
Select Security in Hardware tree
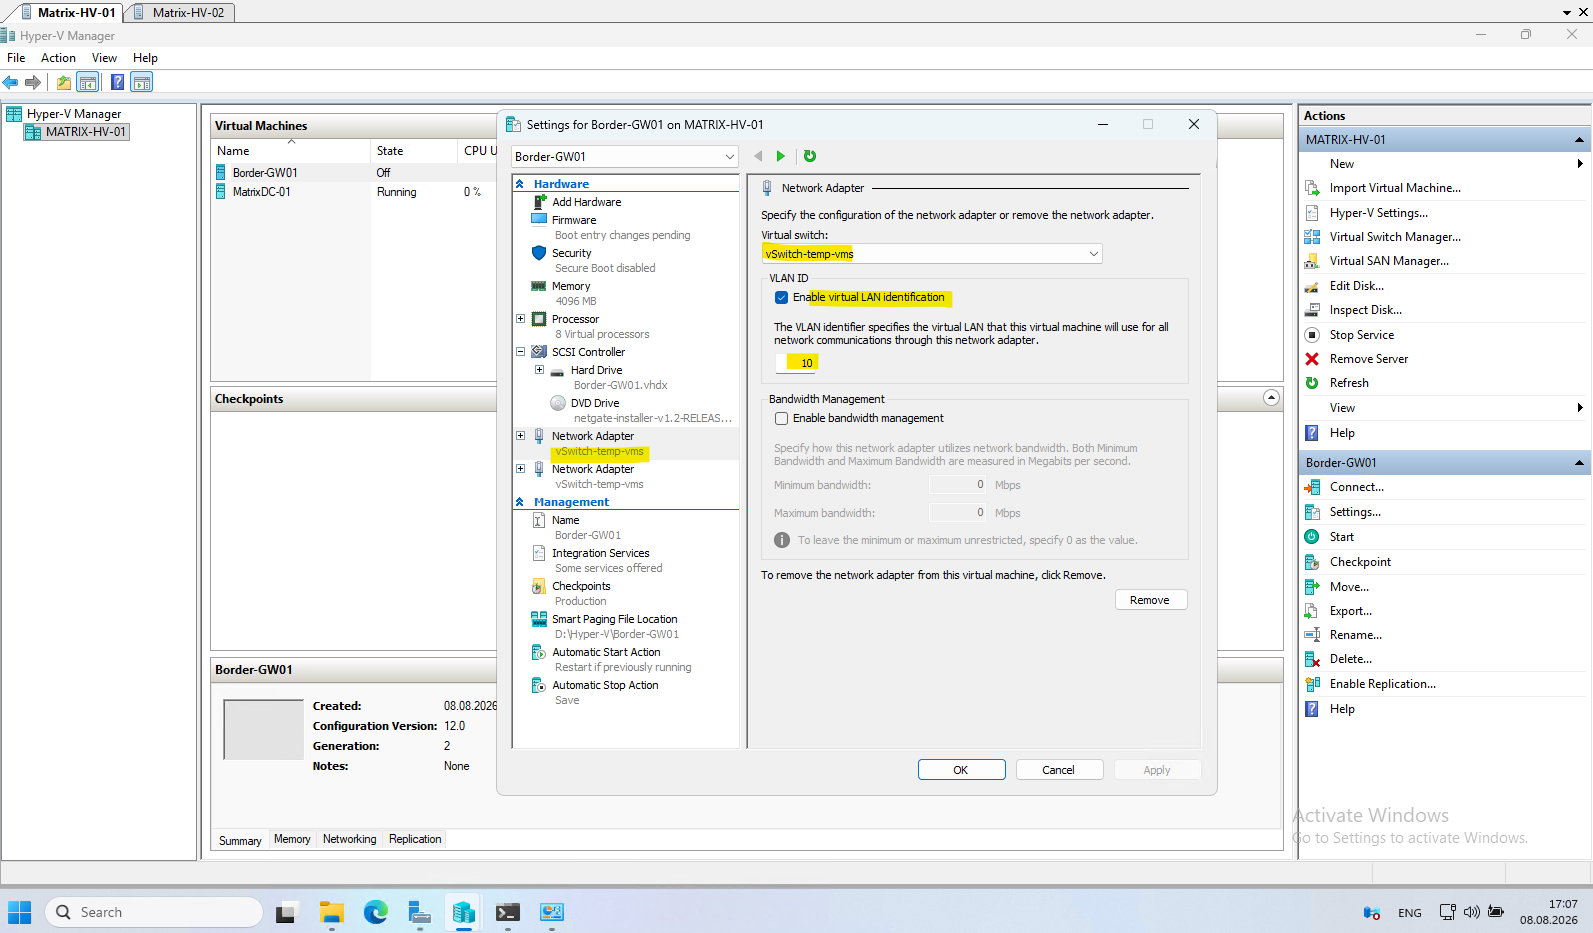572,253
